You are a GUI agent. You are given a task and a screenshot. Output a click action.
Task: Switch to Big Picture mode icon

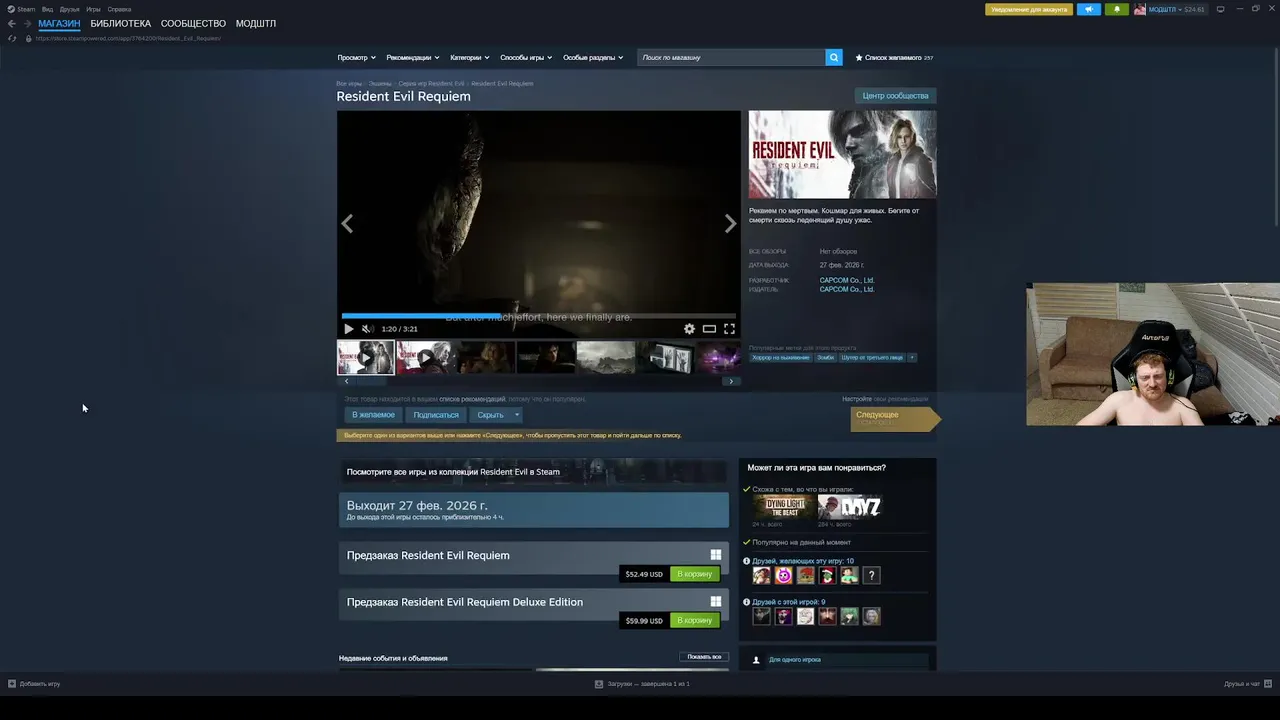pos(1220,9)
